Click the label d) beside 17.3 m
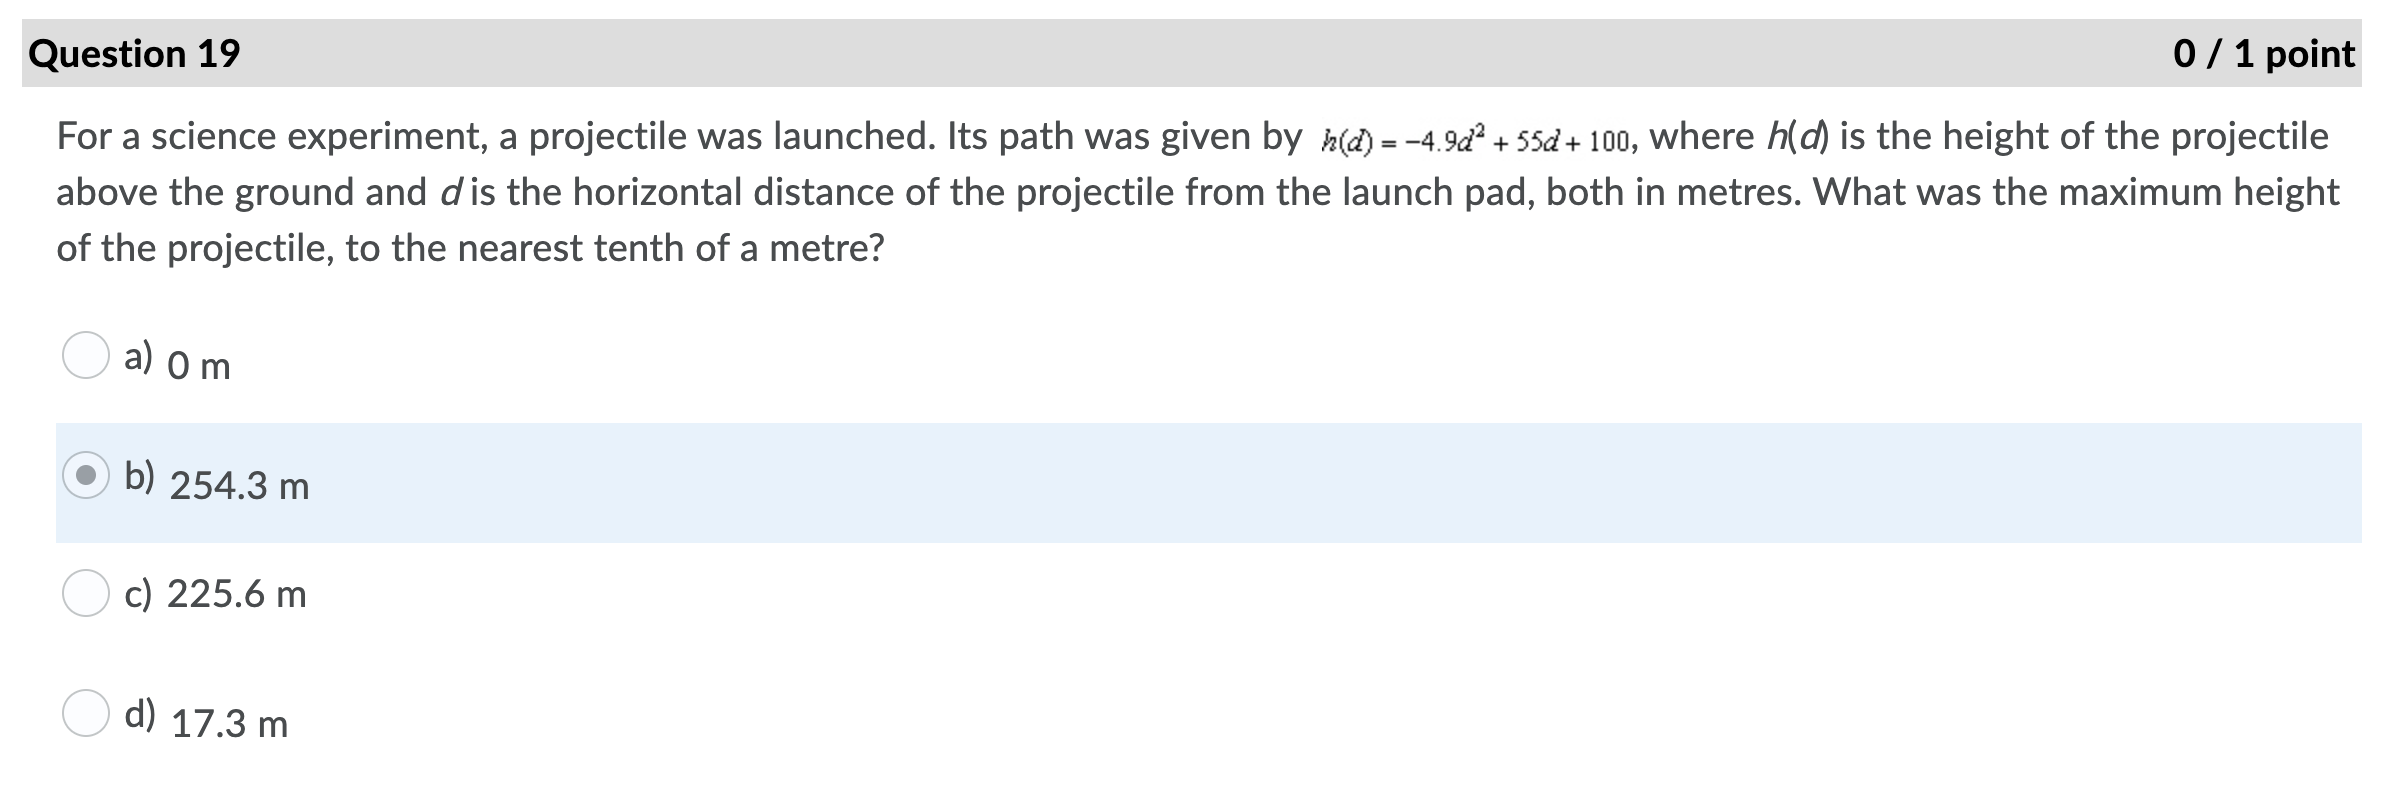The height and width of the screenshot is (788, 2398). (140, 710)
